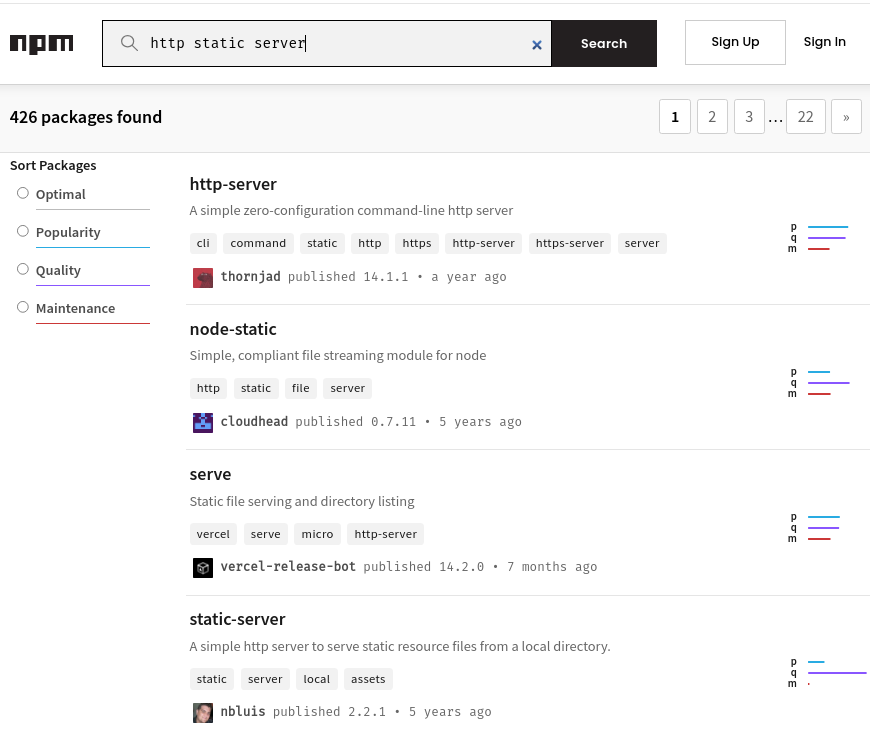Open the Sign In link

tap(824, 42)
